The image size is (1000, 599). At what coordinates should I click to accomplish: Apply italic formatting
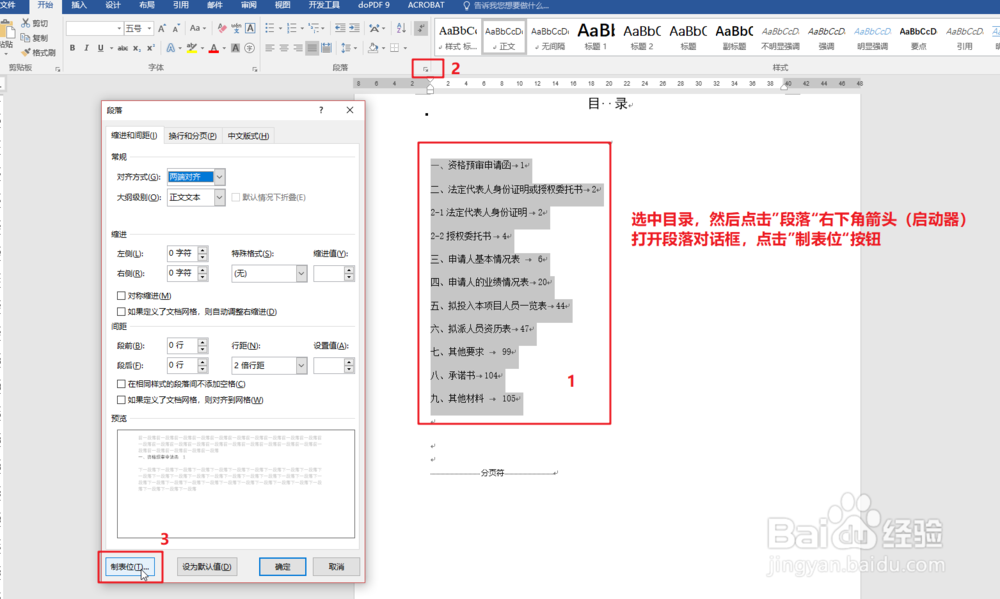point(87,47)
